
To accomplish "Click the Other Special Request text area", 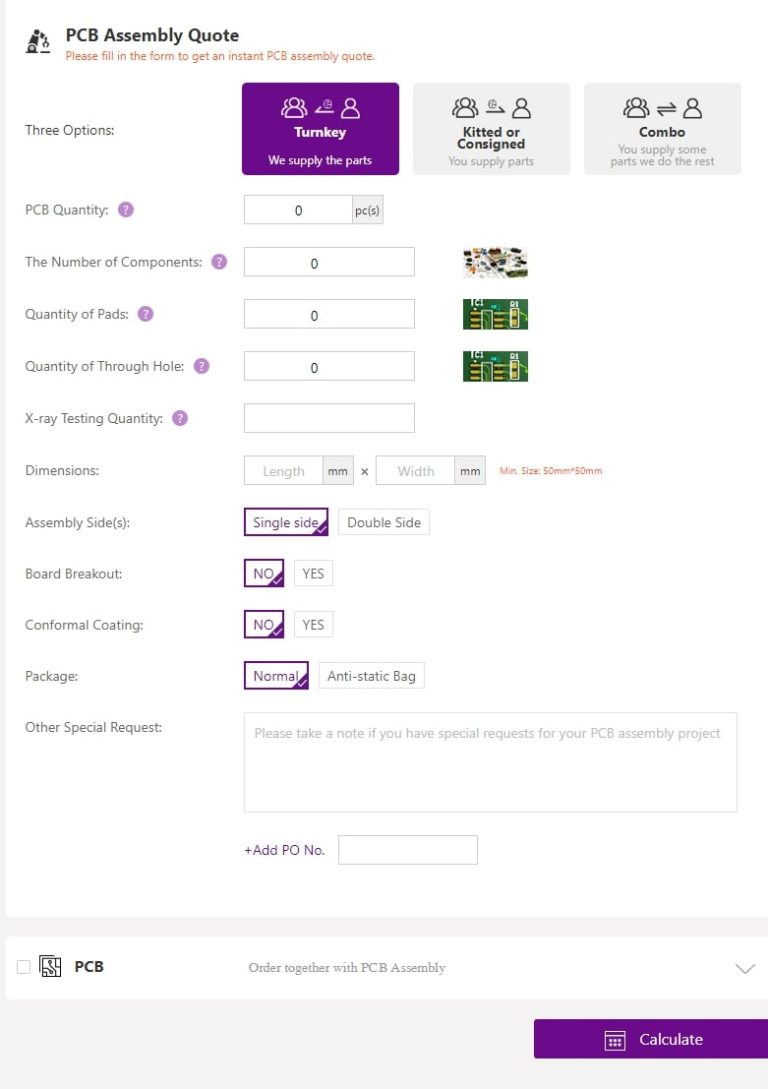I will (490, 762).
